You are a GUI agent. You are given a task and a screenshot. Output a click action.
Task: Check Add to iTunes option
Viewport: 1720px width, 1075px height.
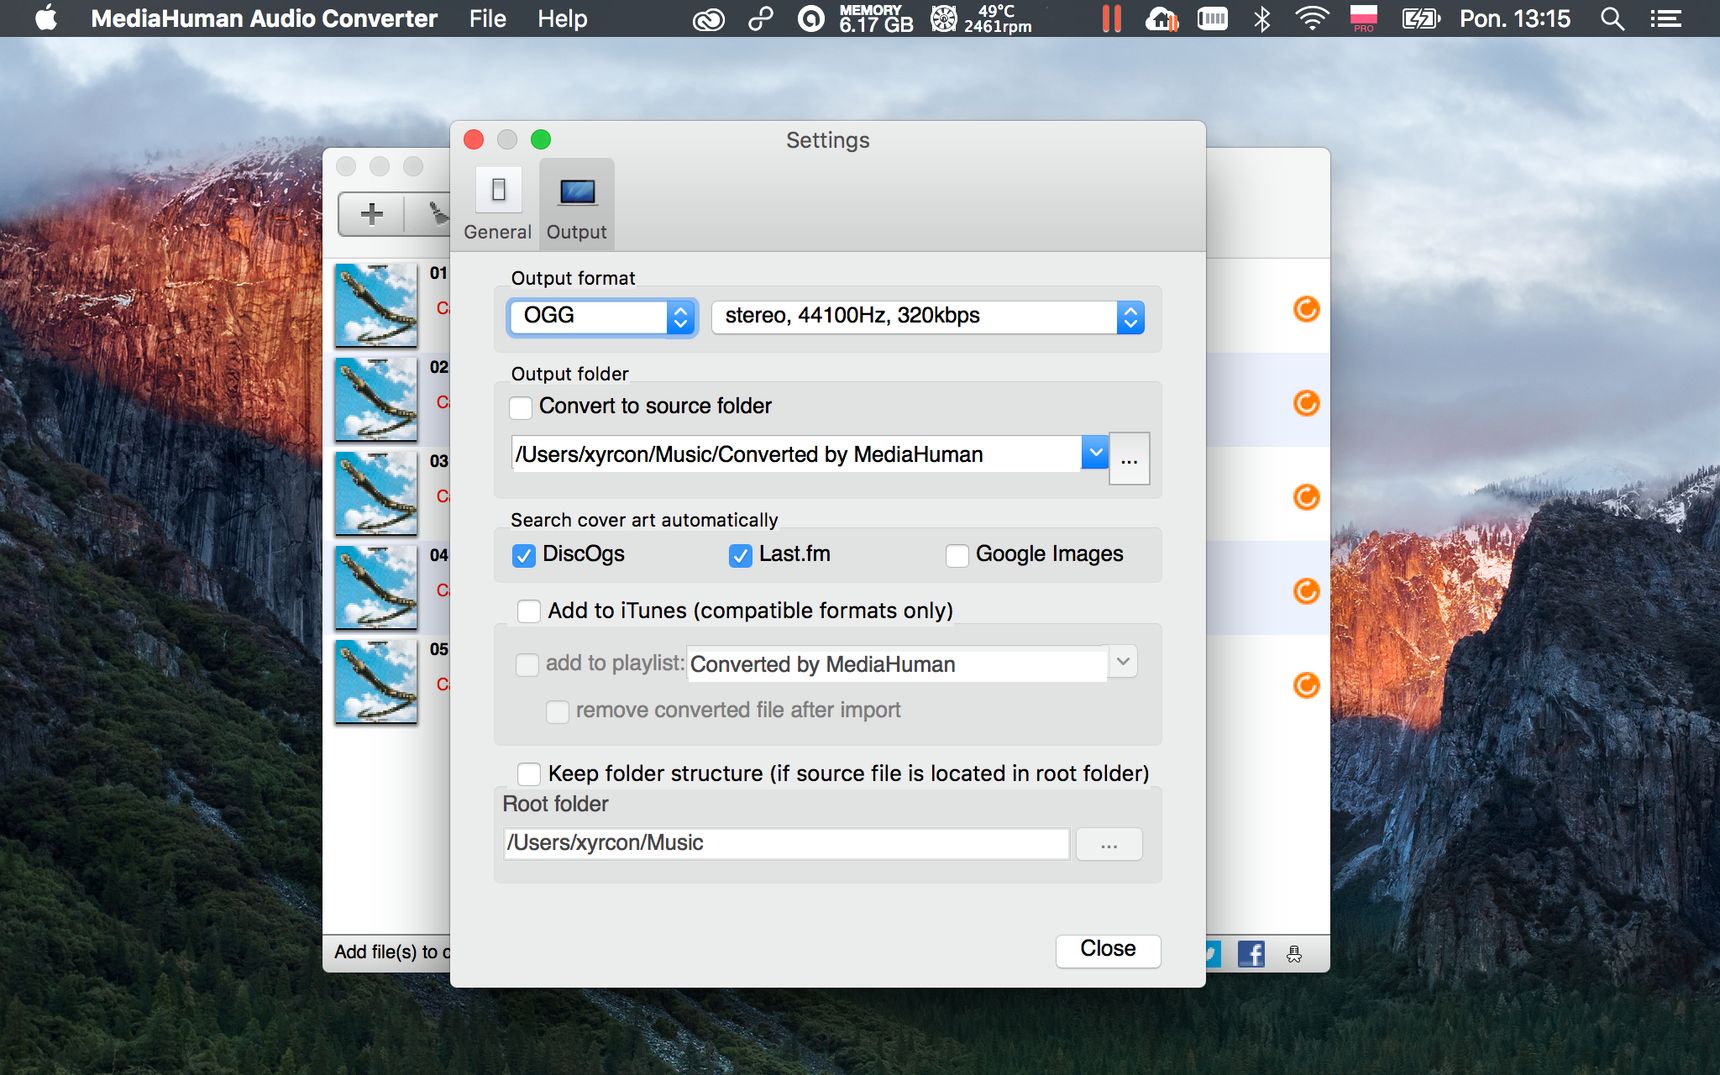point(529,611)
